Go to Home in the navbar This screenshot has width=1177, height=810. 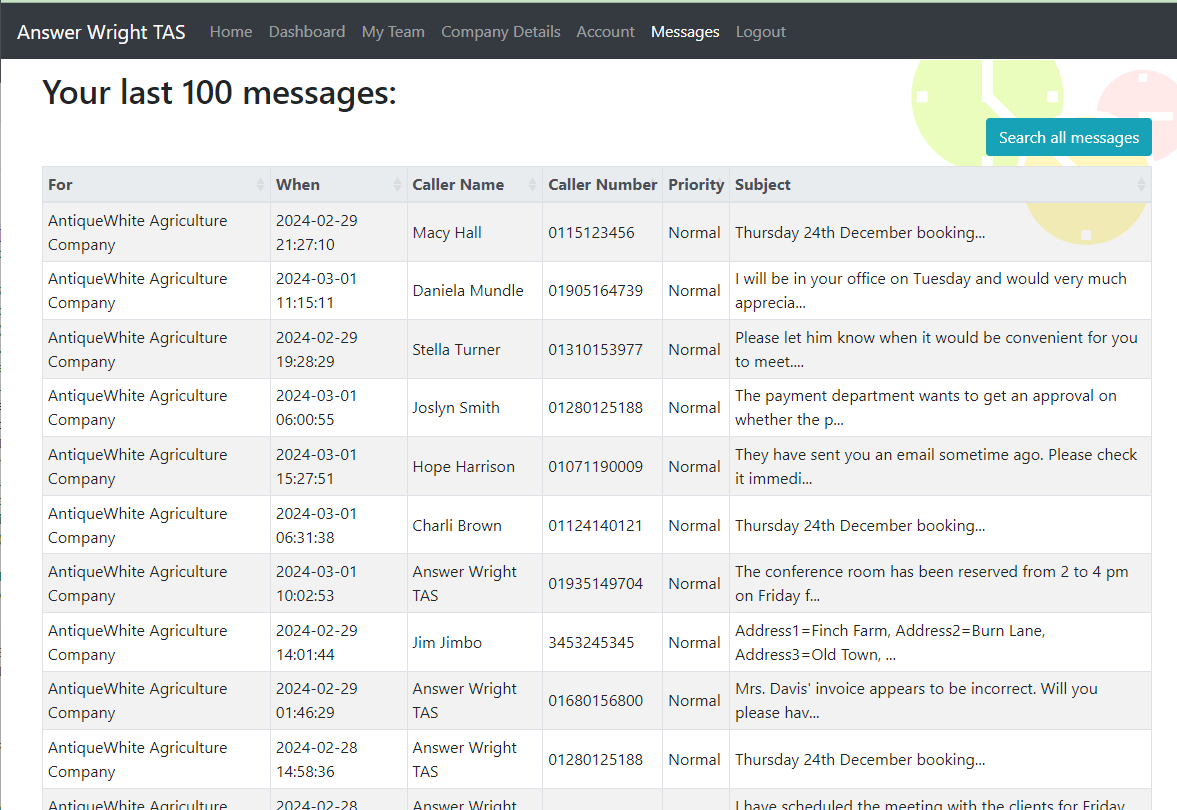pyautogui.click(x=231, y=32)
